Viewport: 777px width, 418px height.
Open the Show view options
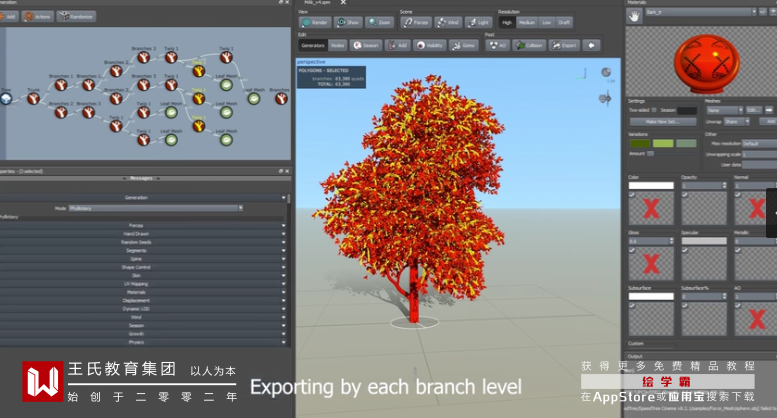tap(348, 22)
